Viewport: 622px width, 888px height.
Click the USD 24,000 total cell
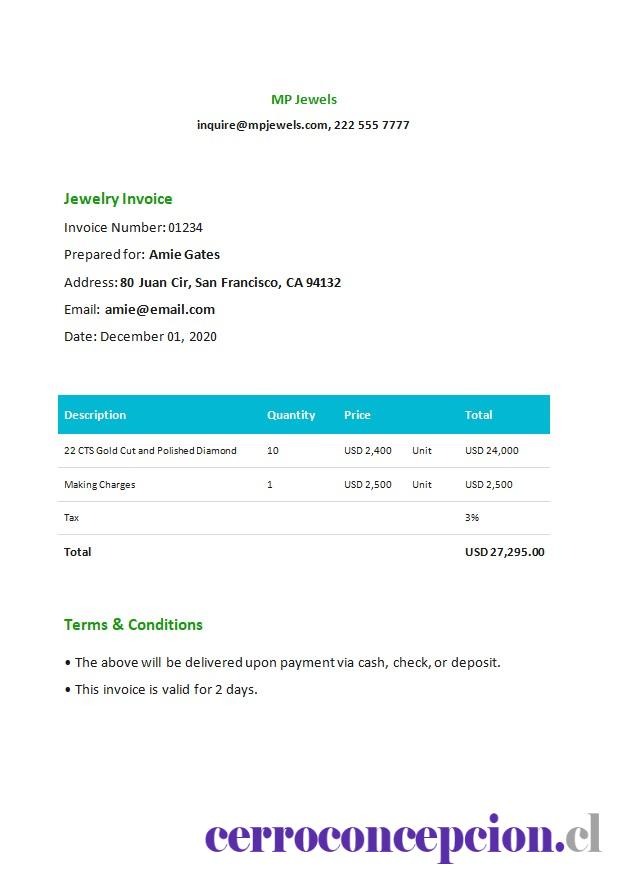[492, 451]
